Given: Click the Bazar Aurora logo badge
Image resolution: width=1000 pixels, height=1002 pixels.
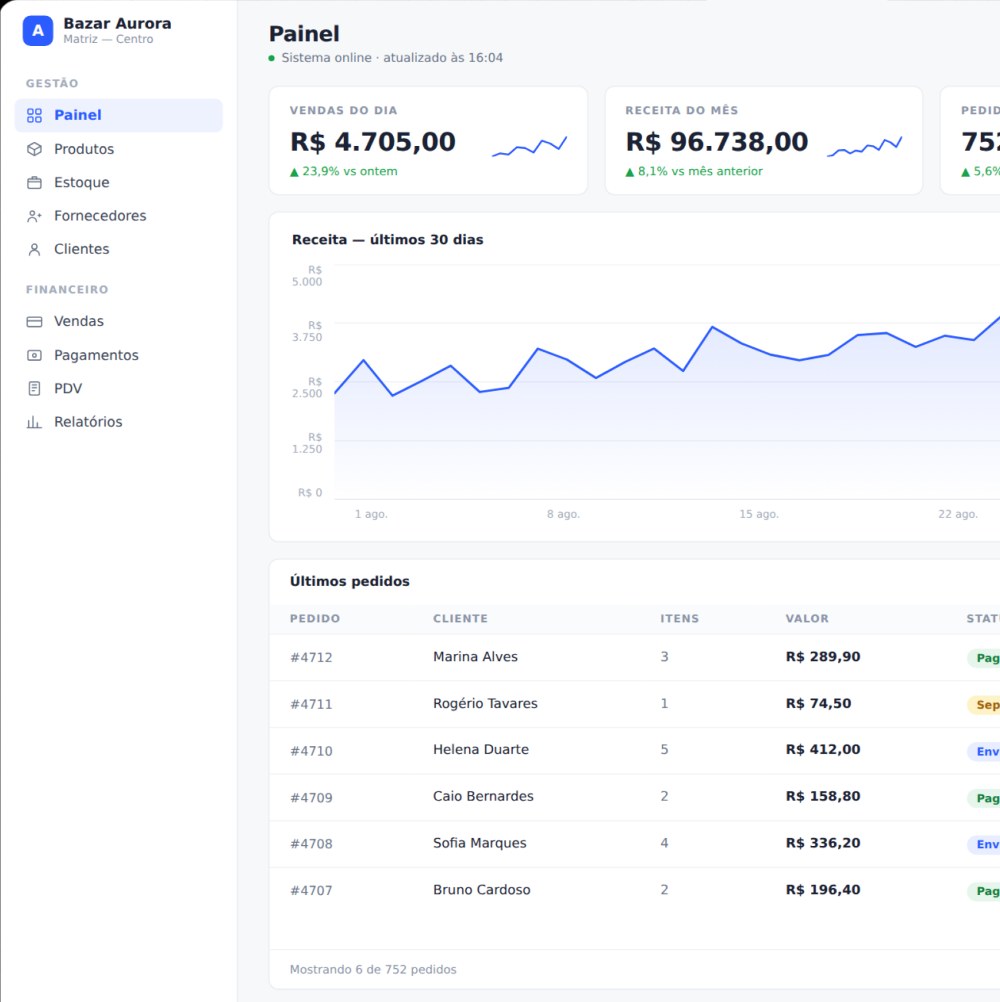Looking at the screenshot, I should click(38, 31).
